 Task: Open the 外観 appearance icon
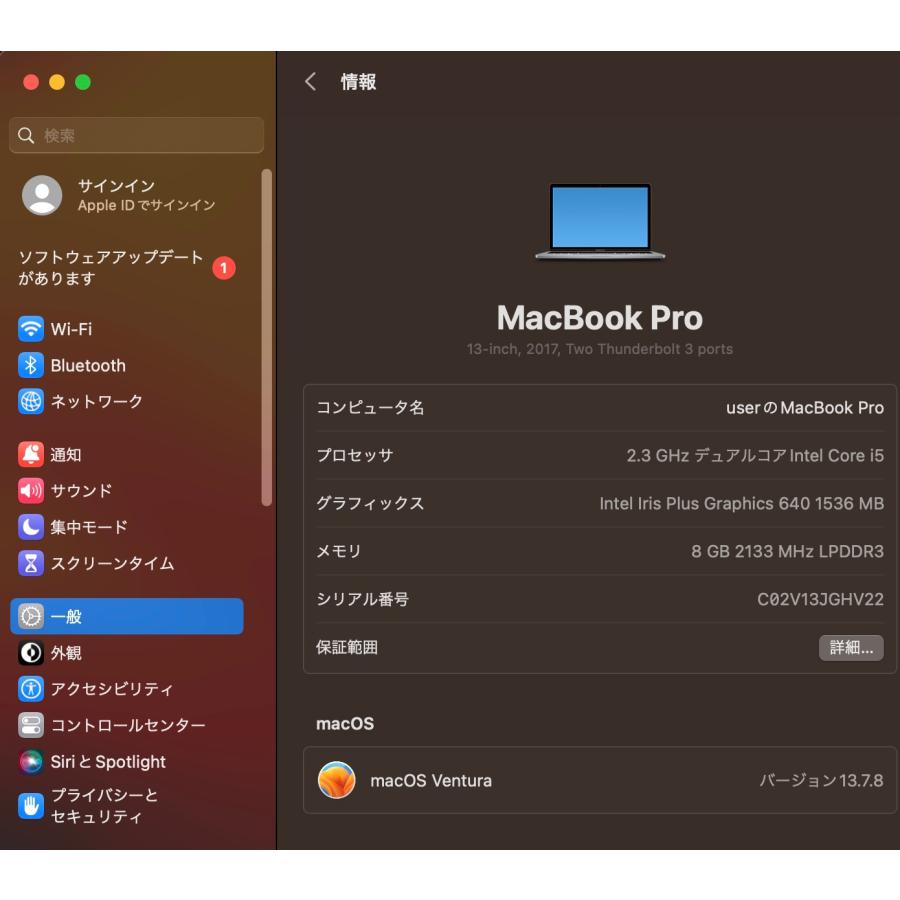[x=30, y=653]
